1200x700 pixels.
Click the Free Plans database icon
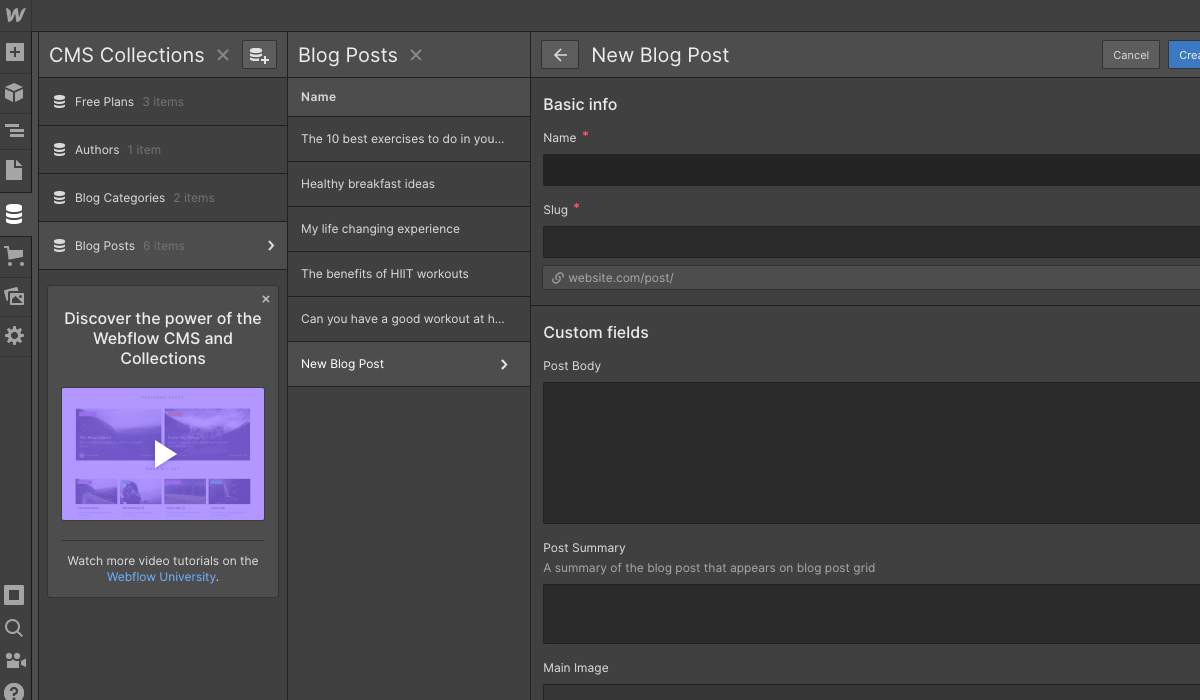59,102
